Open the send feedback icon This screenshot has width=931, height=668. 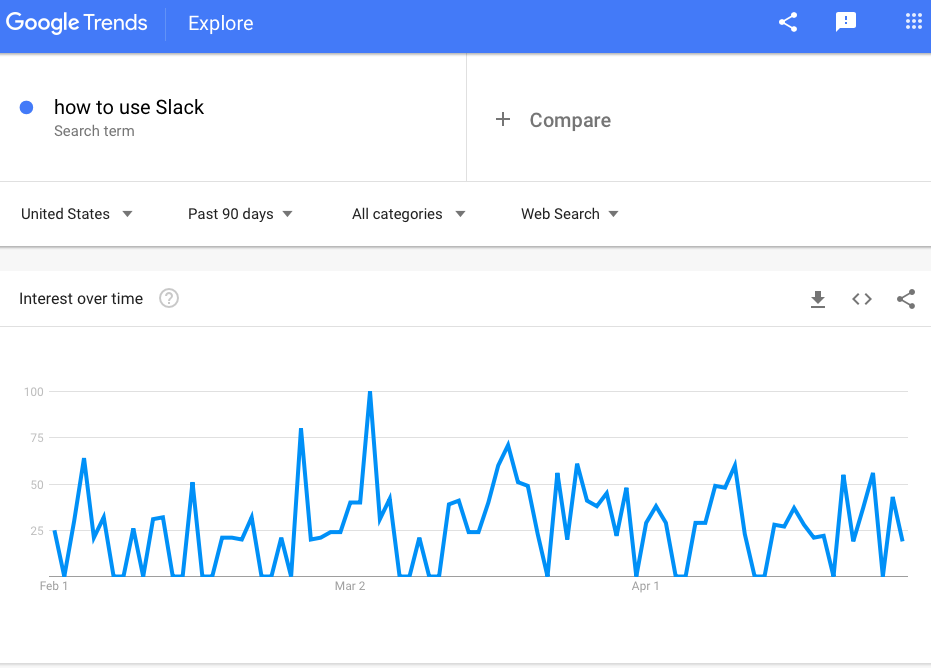pos(846,23)
